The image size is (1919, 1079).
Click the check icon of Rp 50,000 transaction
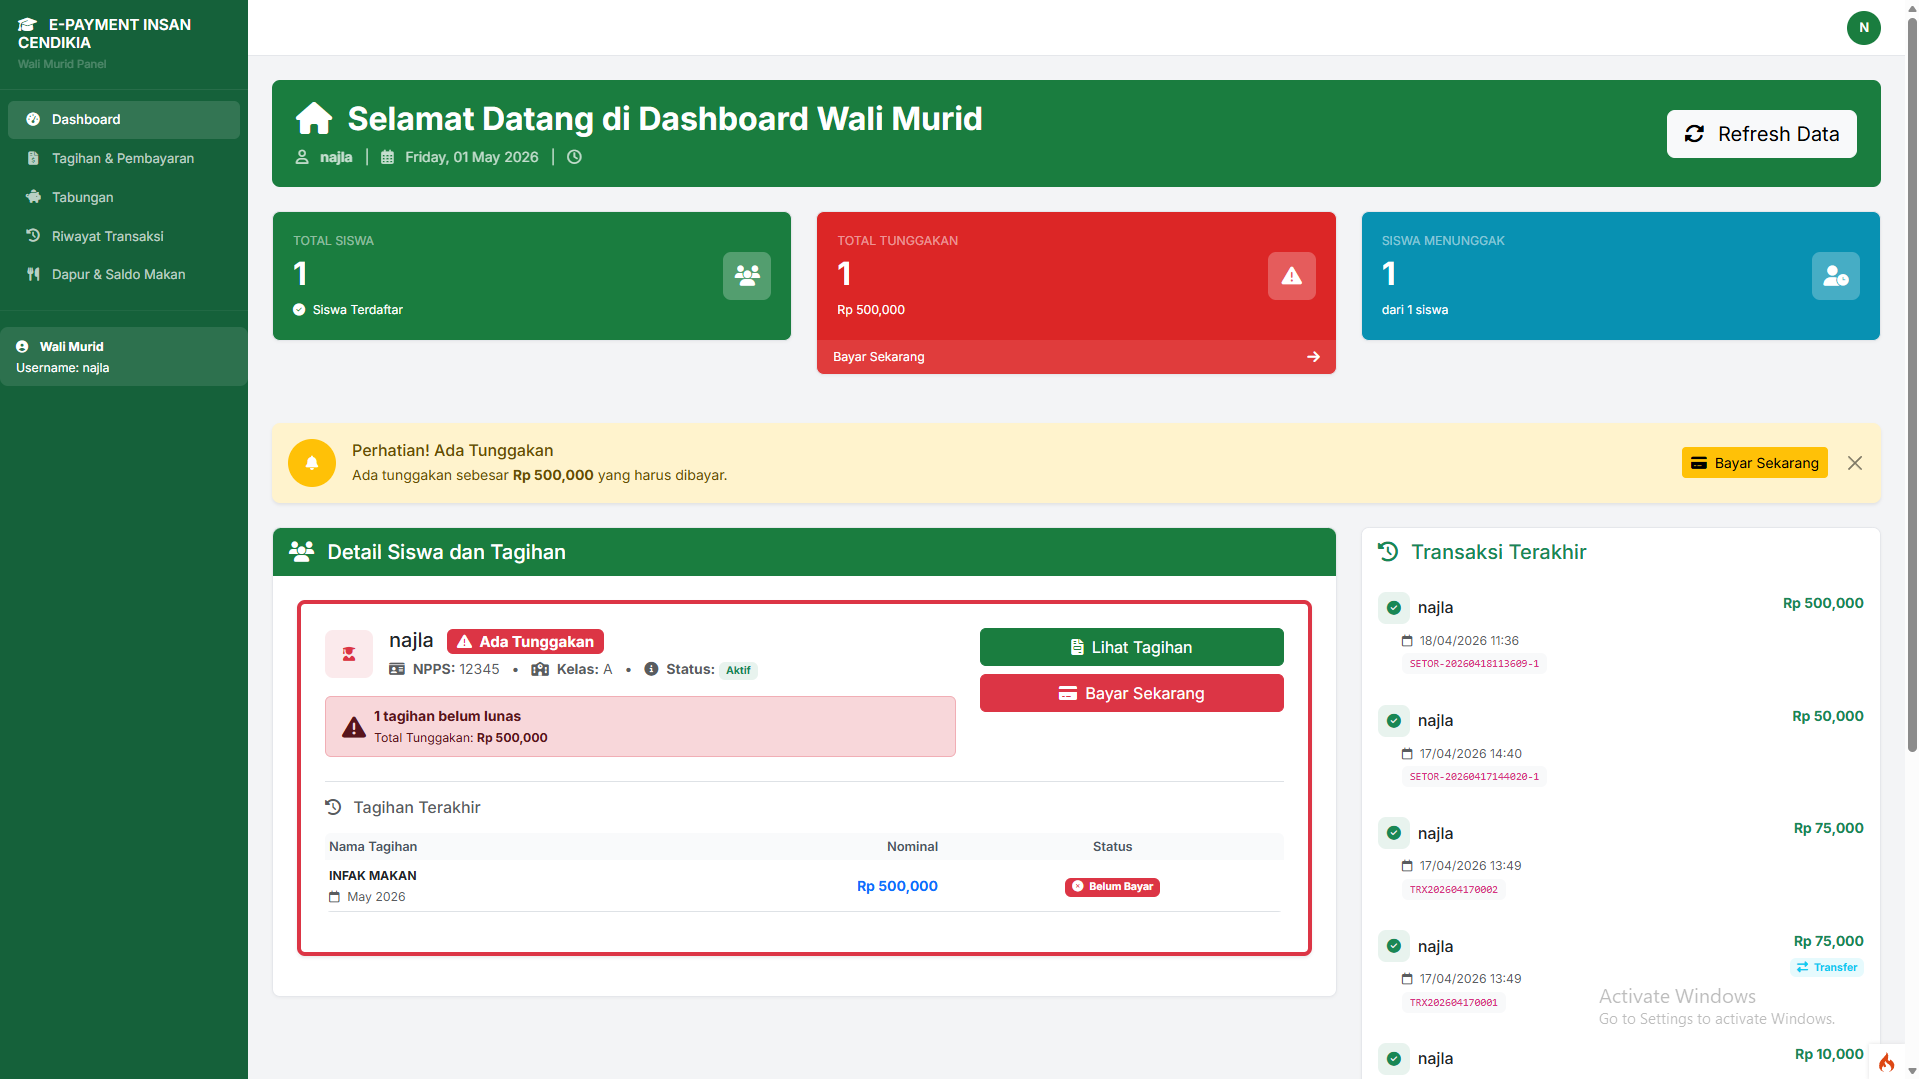(1394, 720)
